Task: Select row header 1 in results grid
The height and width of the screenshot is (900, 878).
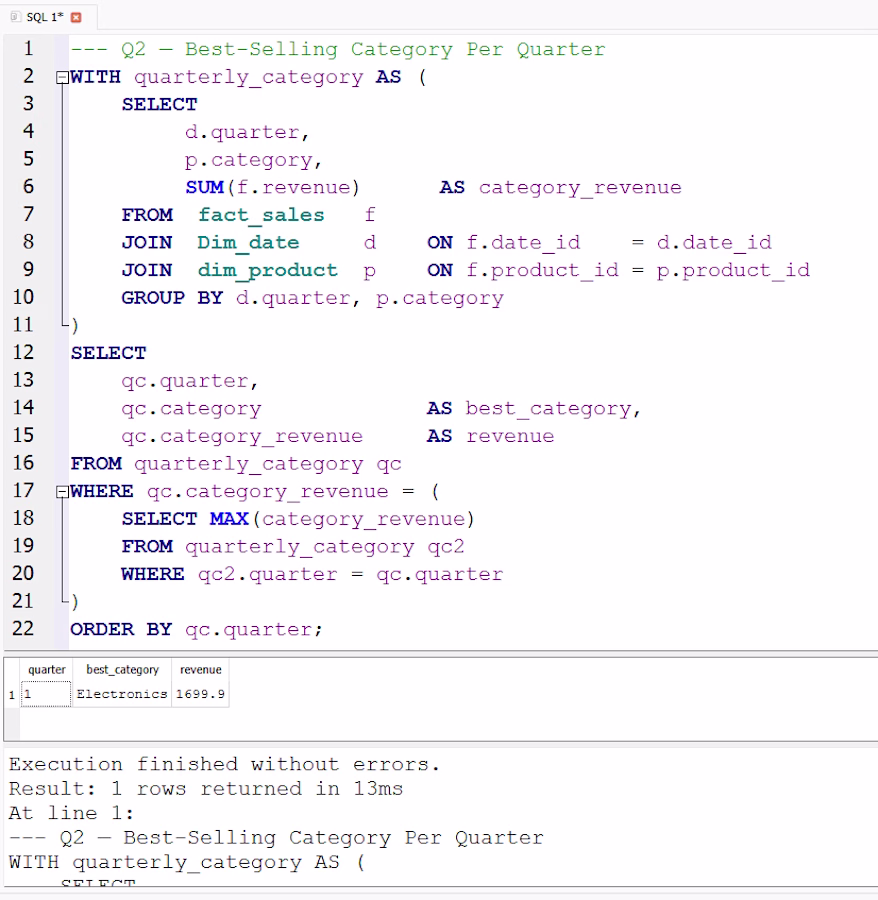Action: pos(11,695)
